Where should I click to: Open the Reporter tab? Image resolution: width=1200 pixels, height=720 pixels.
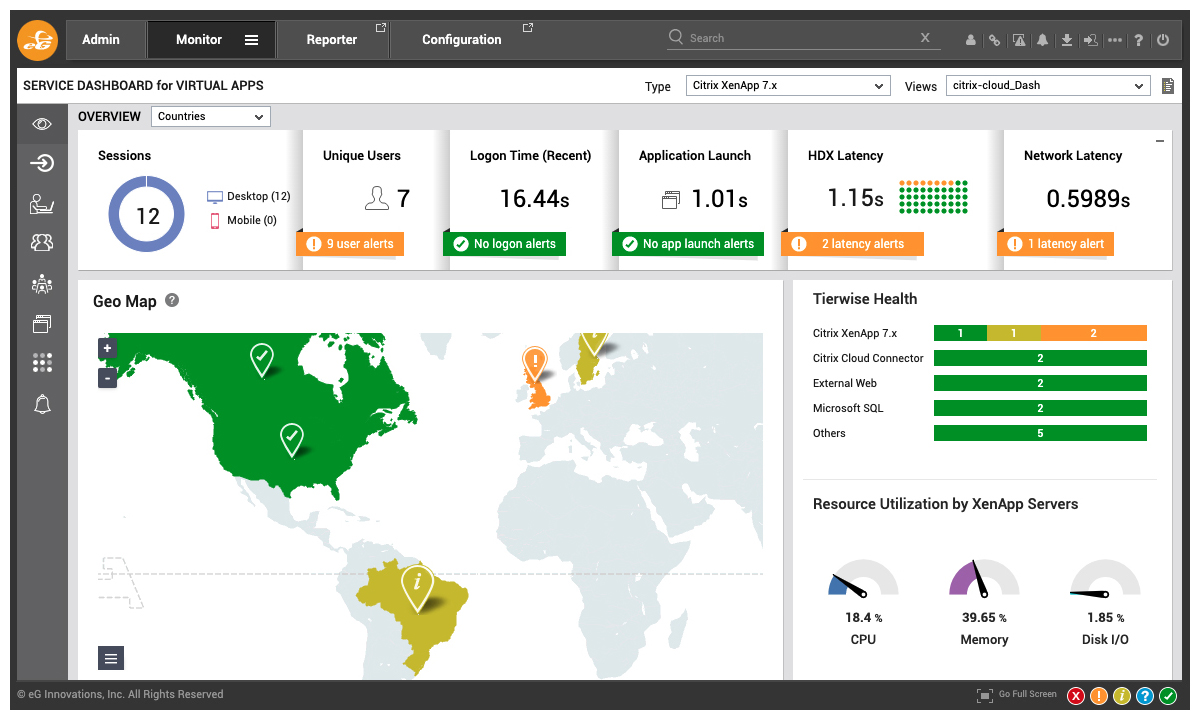[332, 40]
